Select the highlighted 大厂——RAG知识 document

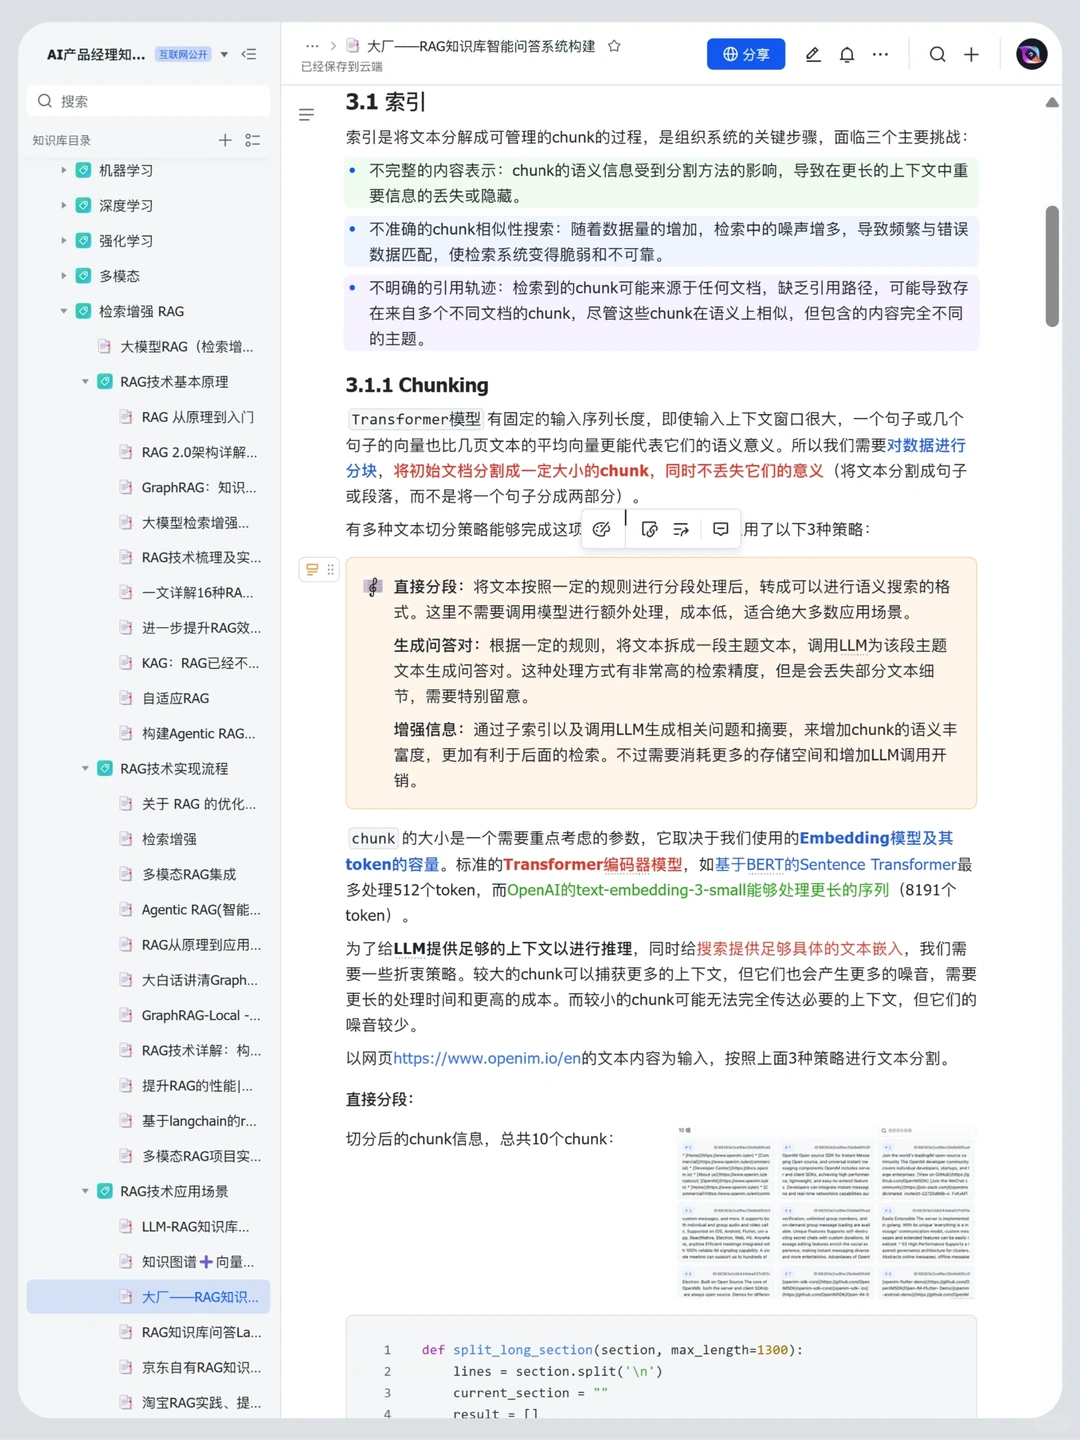click(x=148, y=1297)
